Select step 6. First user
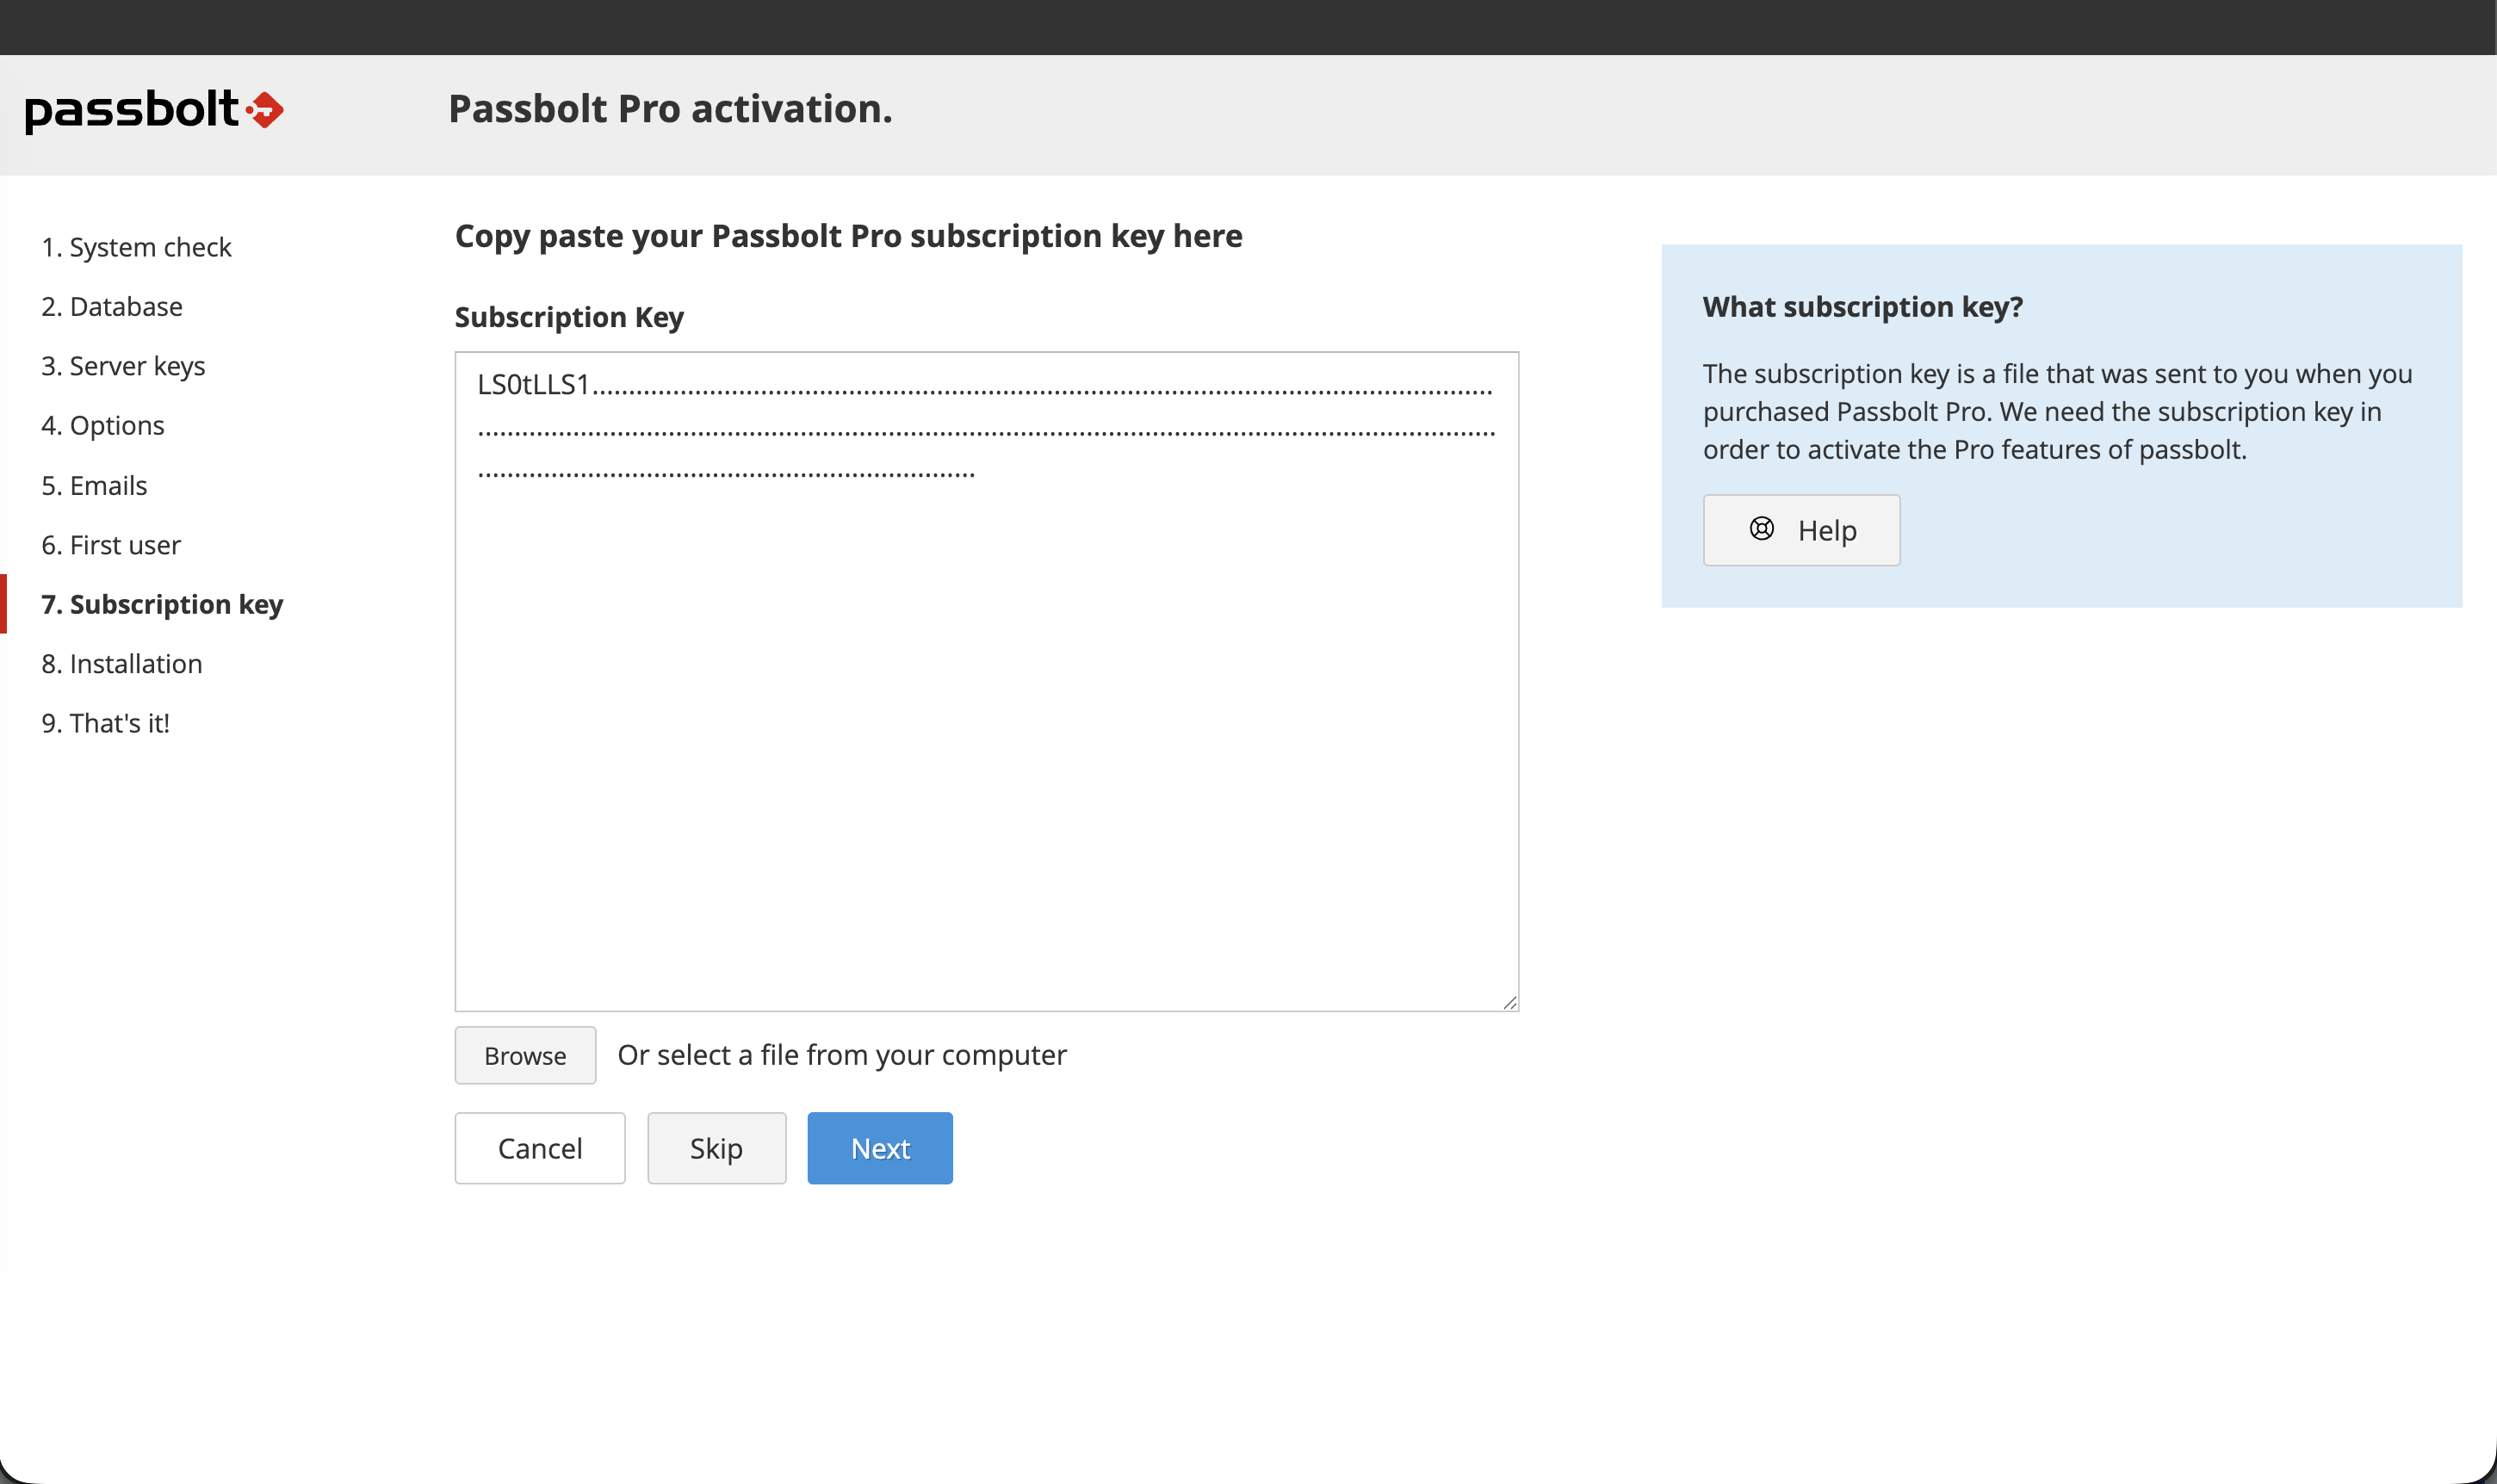 (111, 545)
